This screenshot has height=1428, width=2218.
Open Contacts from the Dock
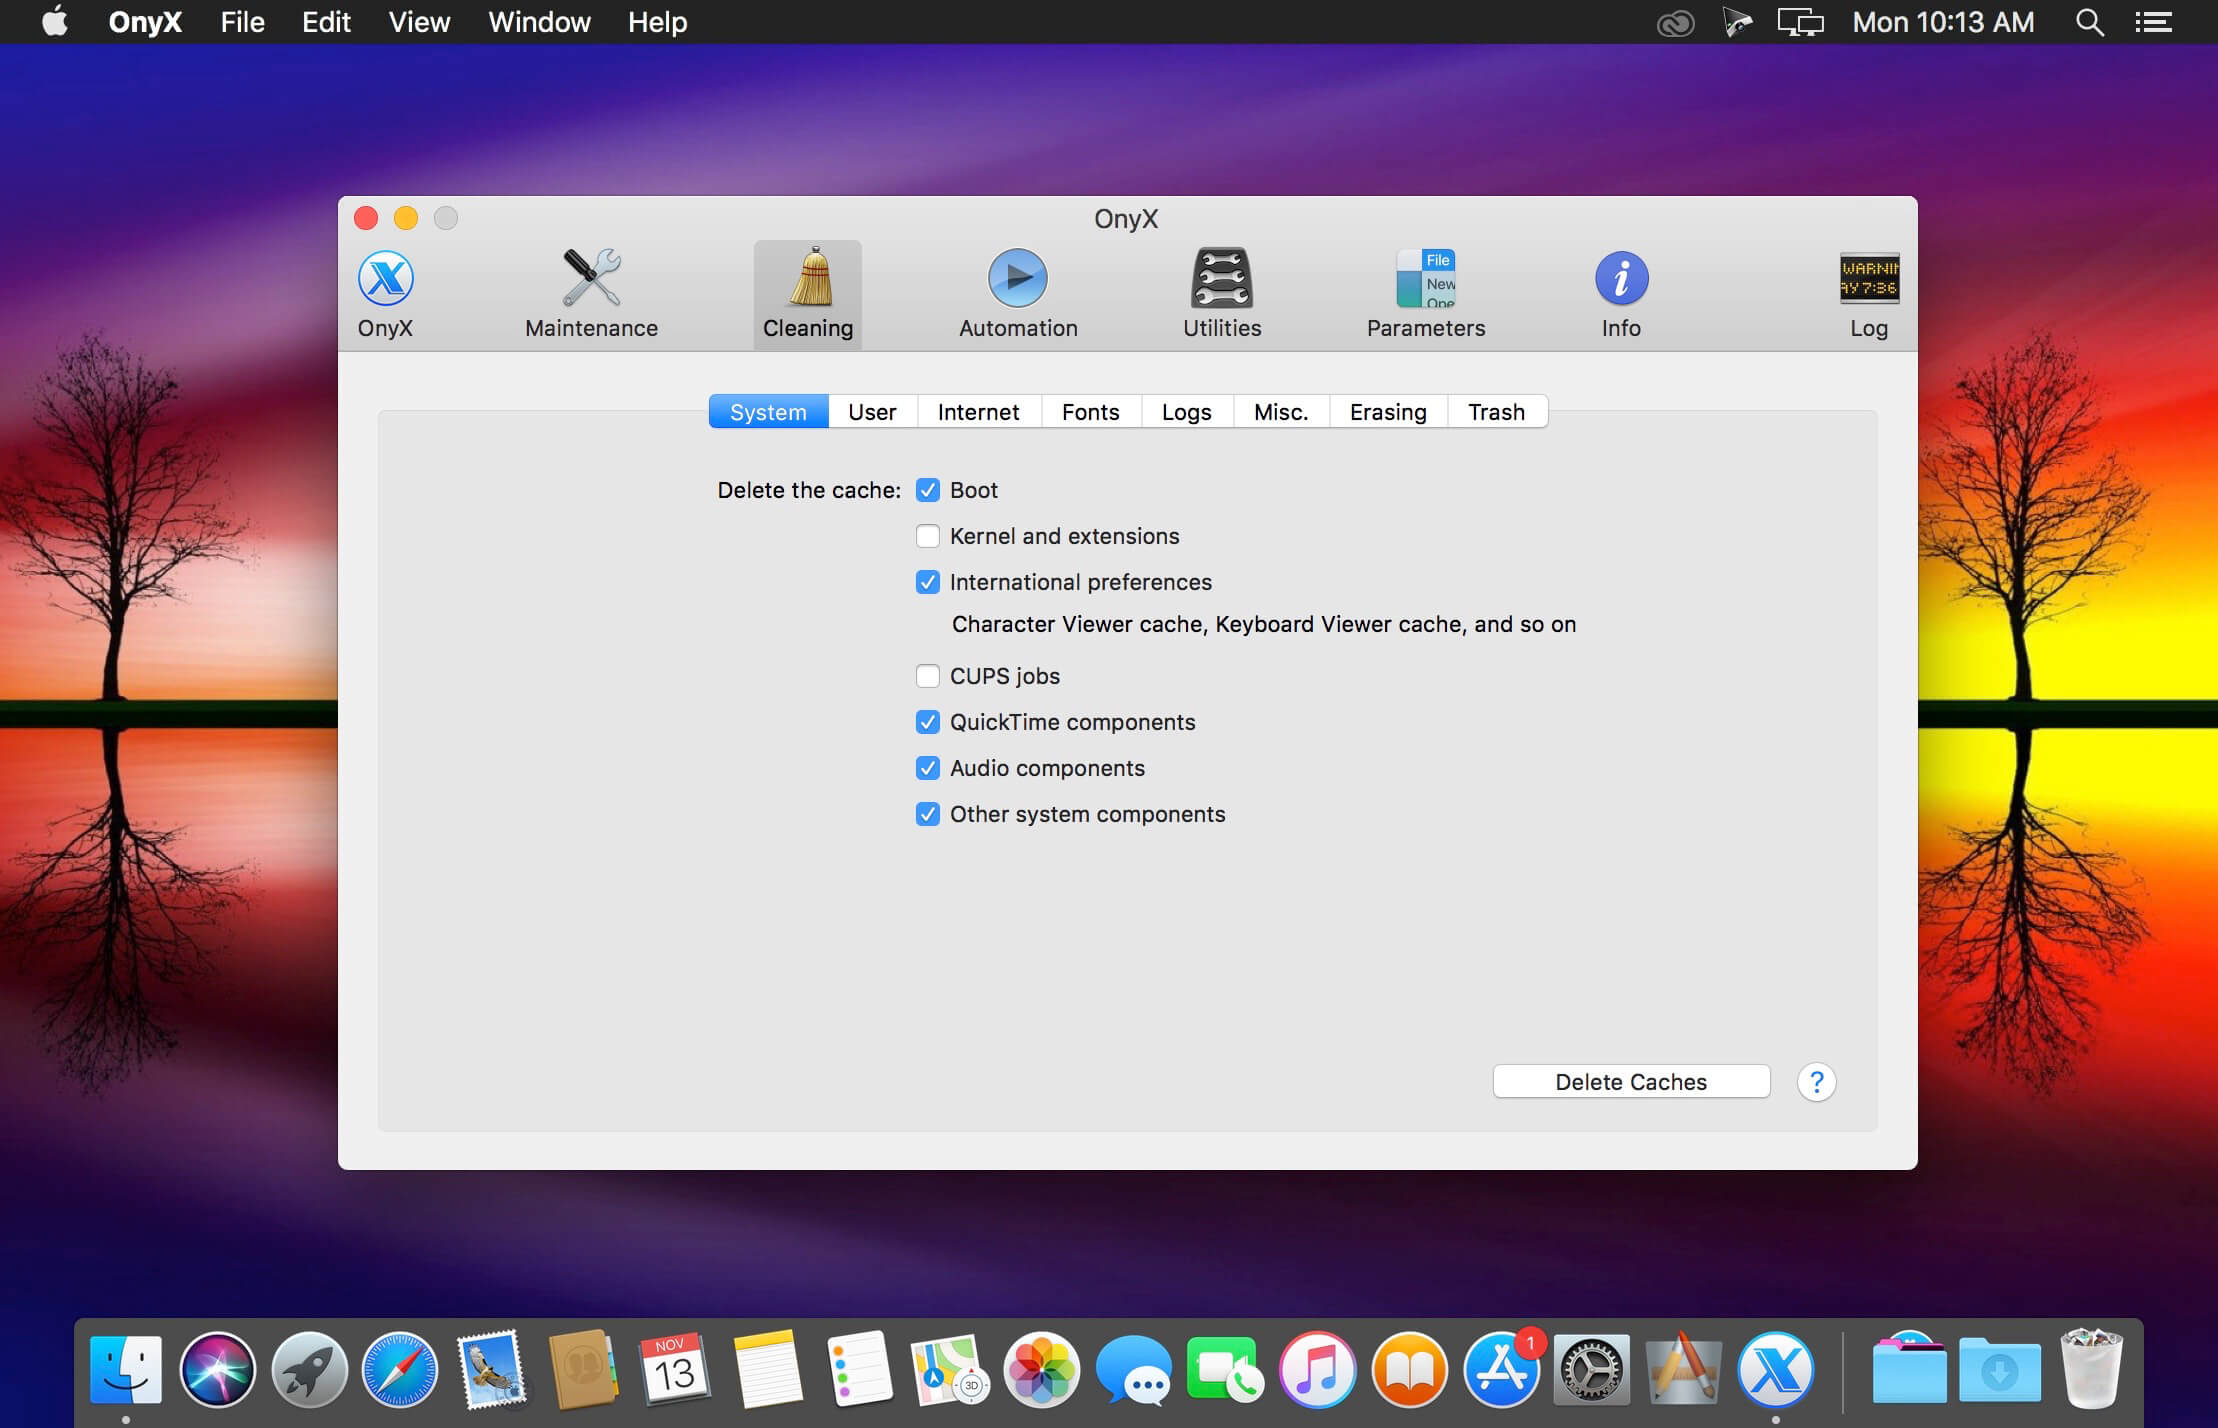click(x=584, y=1369)
